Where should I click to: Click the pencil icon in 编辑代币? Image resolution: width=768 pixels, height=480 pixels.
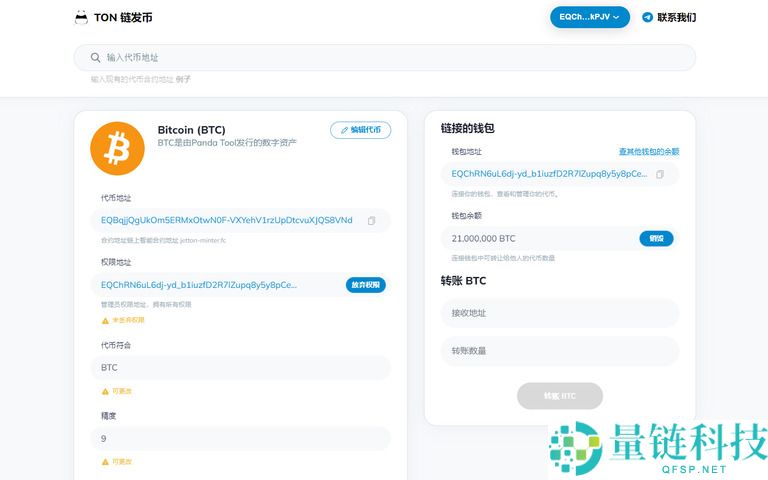click(344, 130)
